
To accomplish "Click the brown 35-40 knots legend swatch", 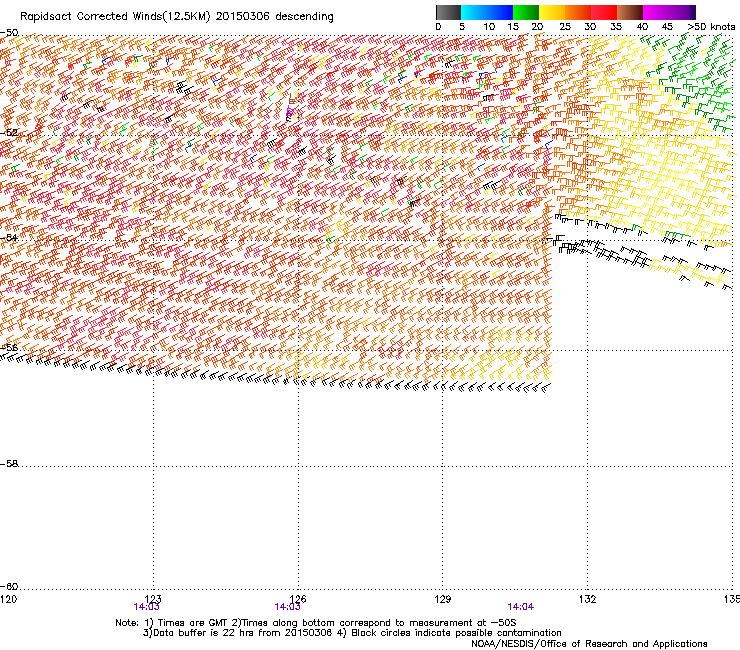I will pos(630,12).
